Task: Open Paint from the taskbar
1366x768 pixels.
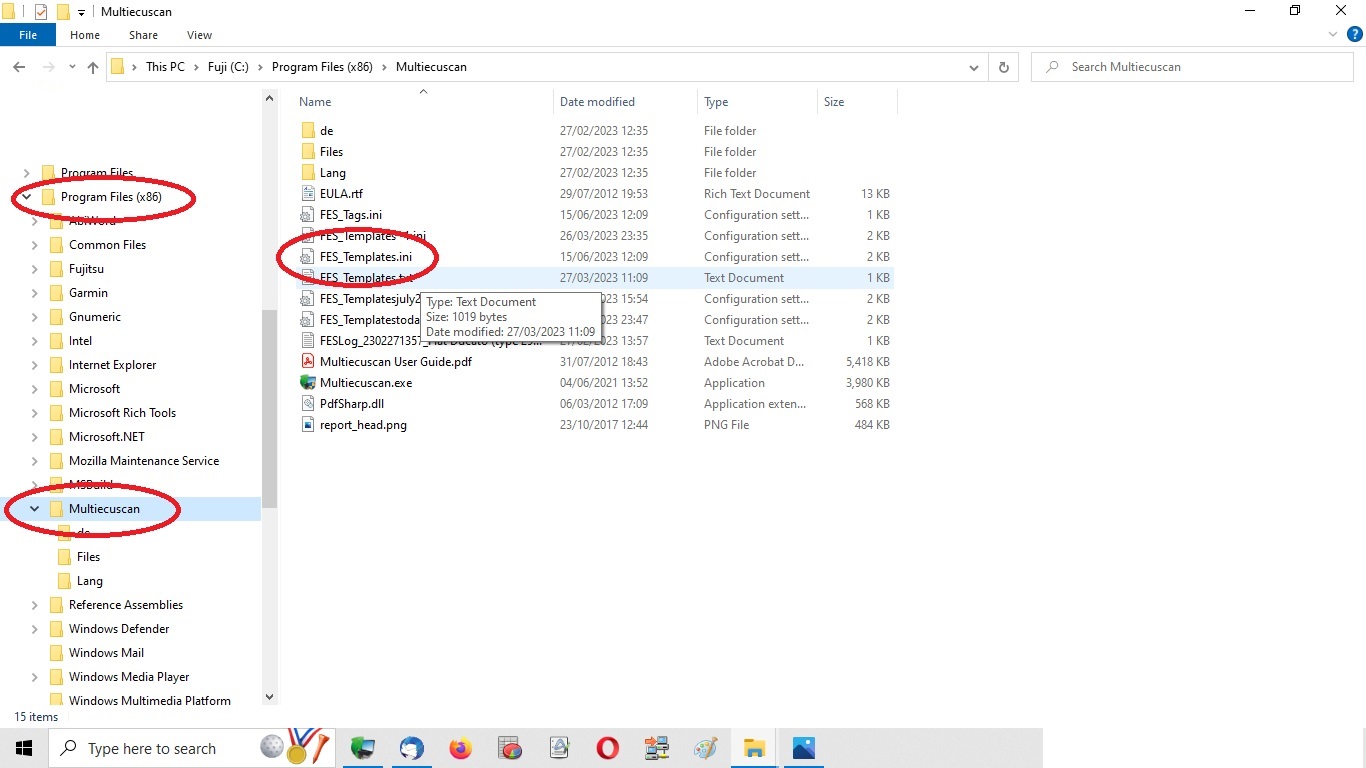Action: [705, 748]
